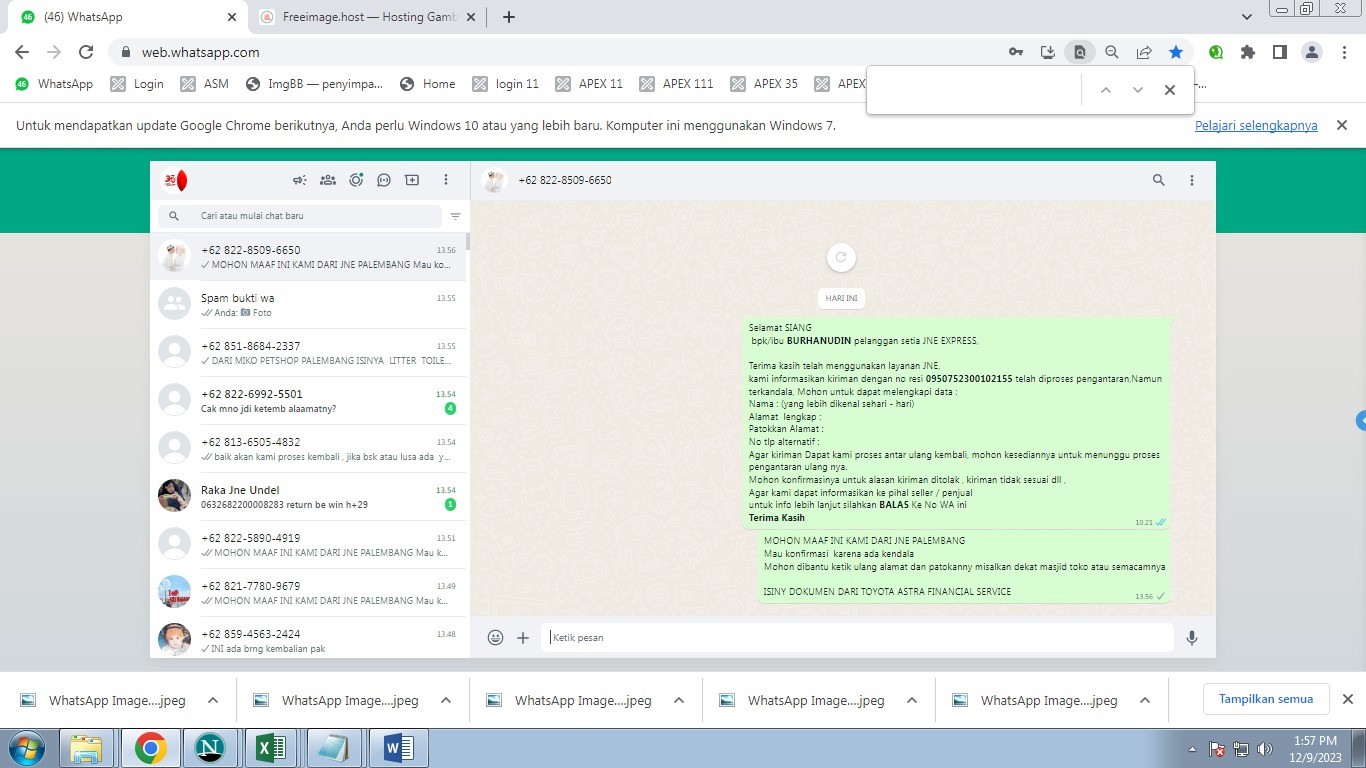This screenshot has height=768, width=1366.
Task: Open your WhatsApp profile picture
Action: [175, 181]
